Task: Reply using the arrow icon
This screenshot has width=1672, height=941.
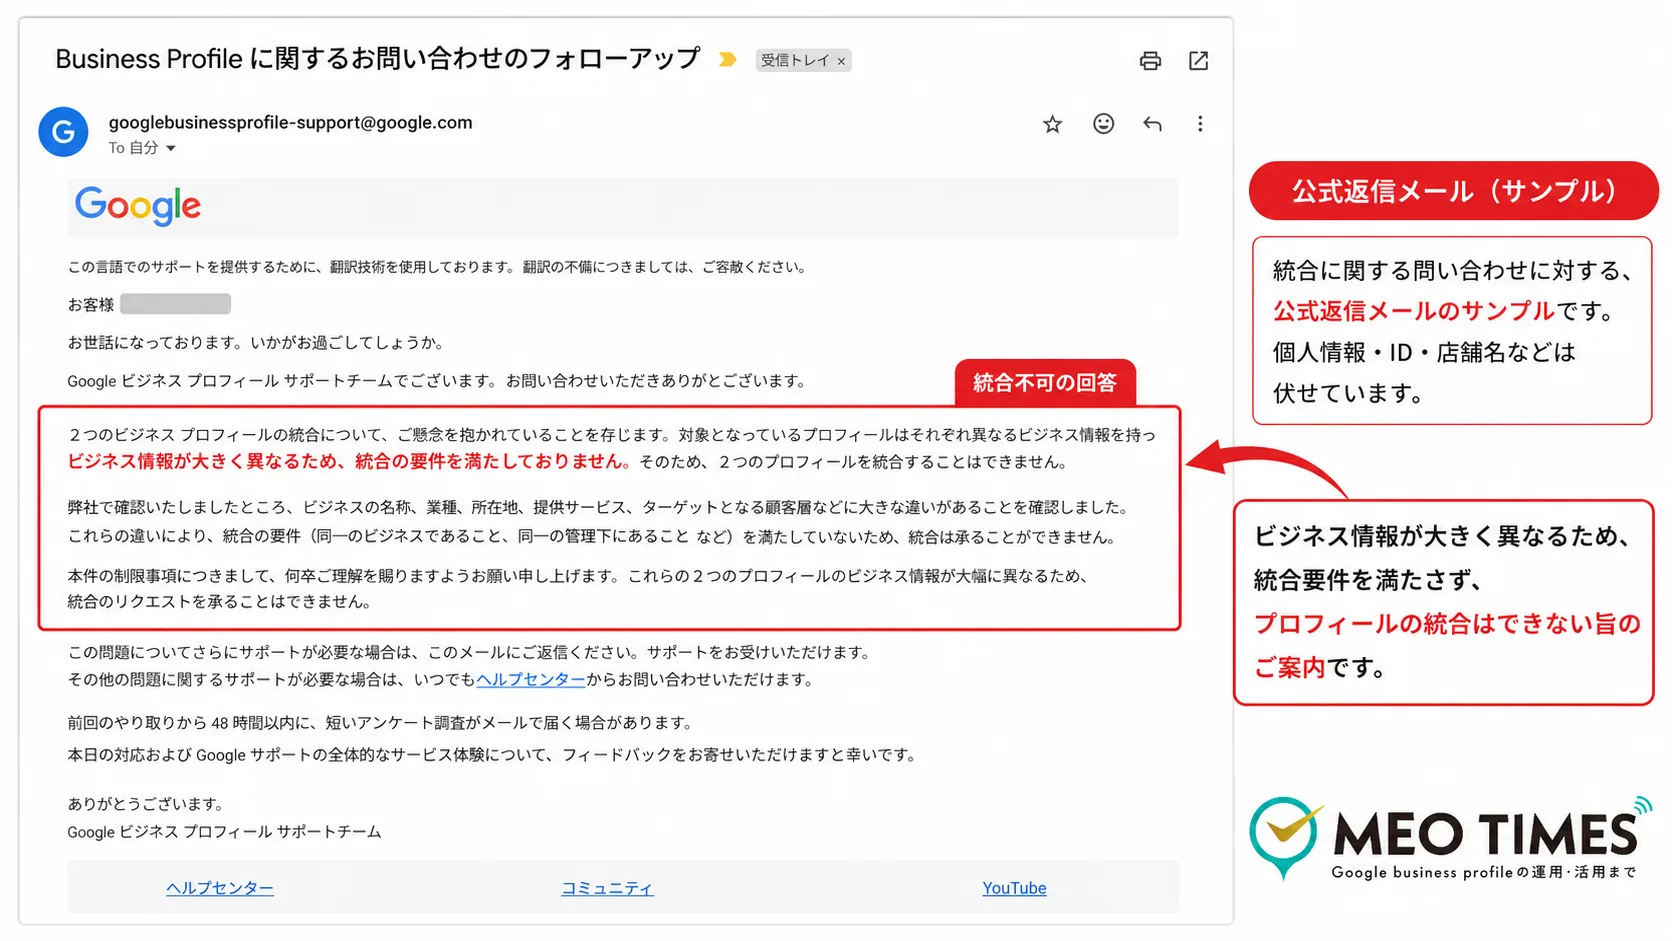Action: pos(1152,124)
